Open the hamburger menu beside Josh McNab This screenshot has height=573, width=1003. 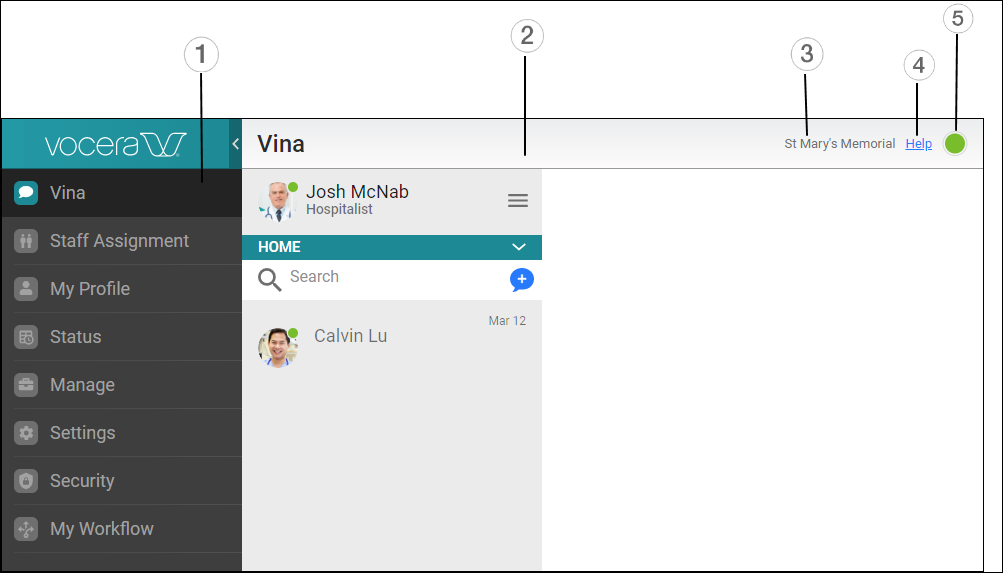click(x=518, y=201)
